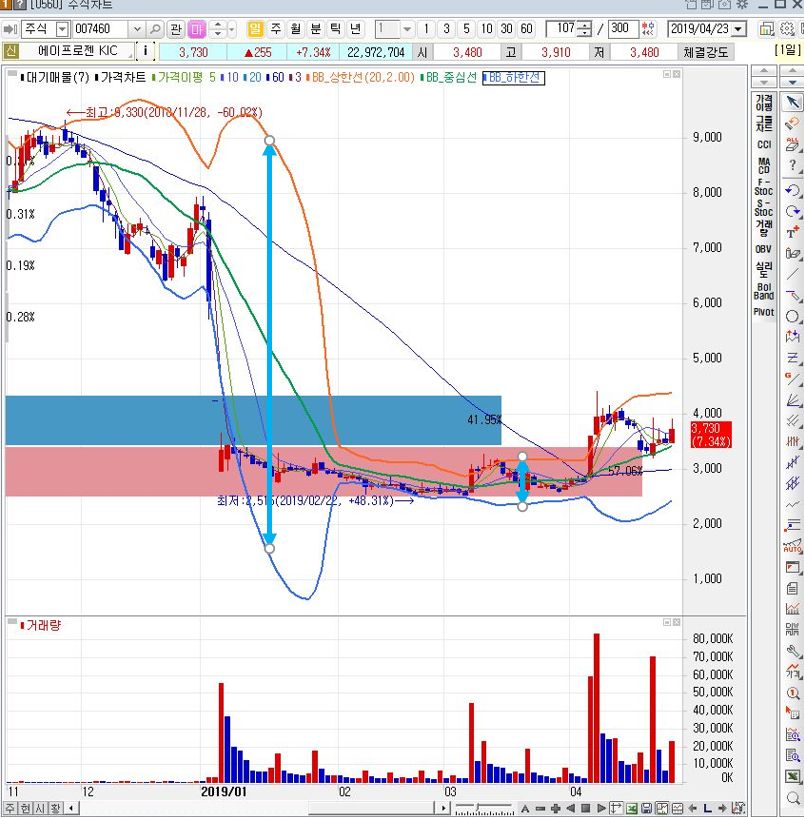Screen dimensions: 804x817
Task: Click the magnifier icon in right toolbar bottom
Action: (x=793, y=798)
